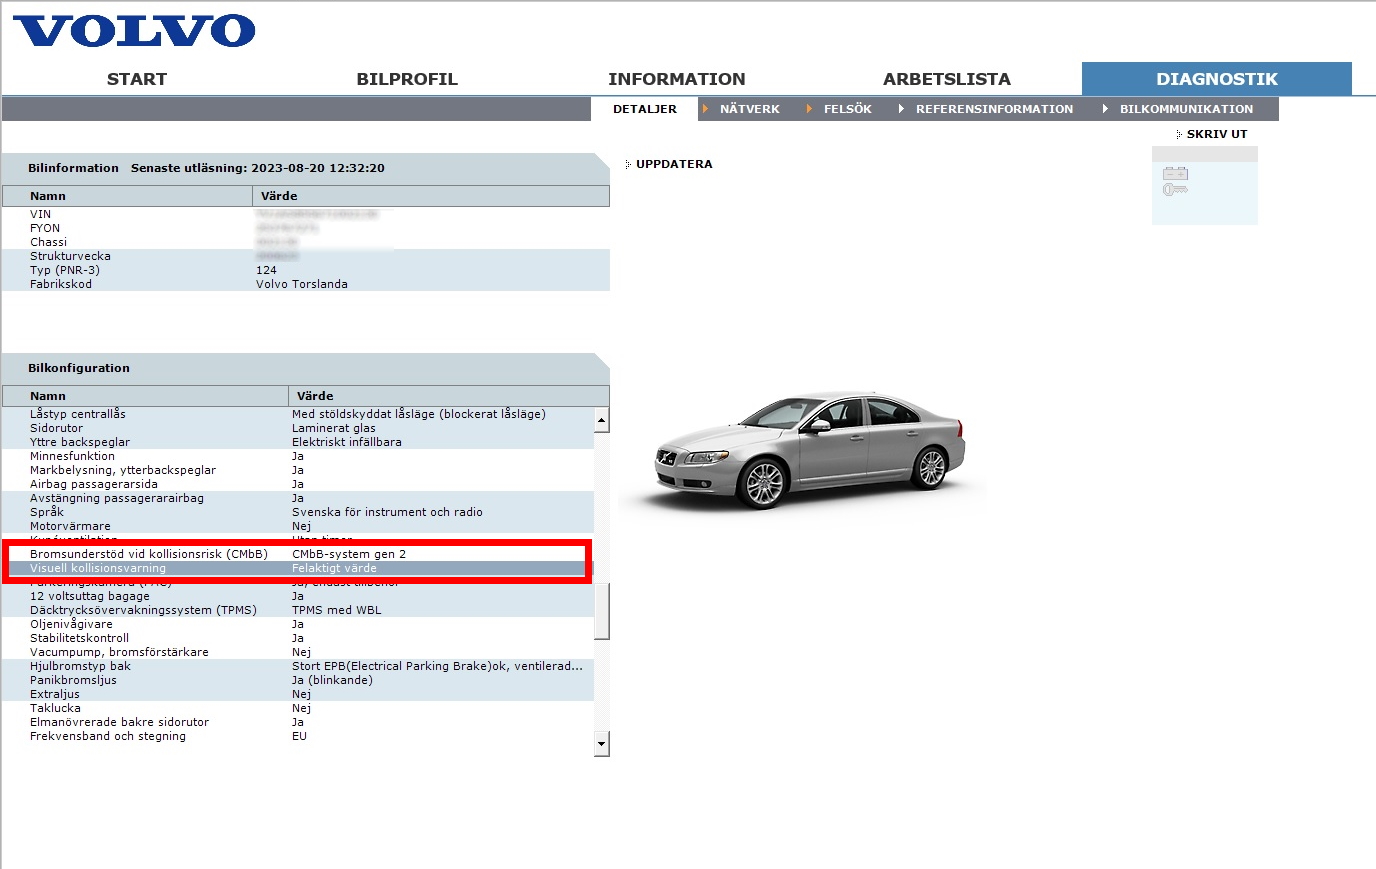Select Avstängning passagerarairbag row
Image resolution: width=1376 pixels, height=869 pixels.
pos(298,498)
